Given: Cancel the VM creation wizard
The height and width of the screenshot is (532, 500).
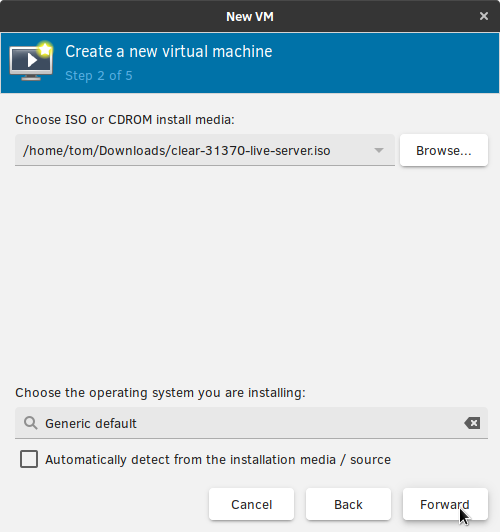Looking at the screenshot, I should pos(251,504).
